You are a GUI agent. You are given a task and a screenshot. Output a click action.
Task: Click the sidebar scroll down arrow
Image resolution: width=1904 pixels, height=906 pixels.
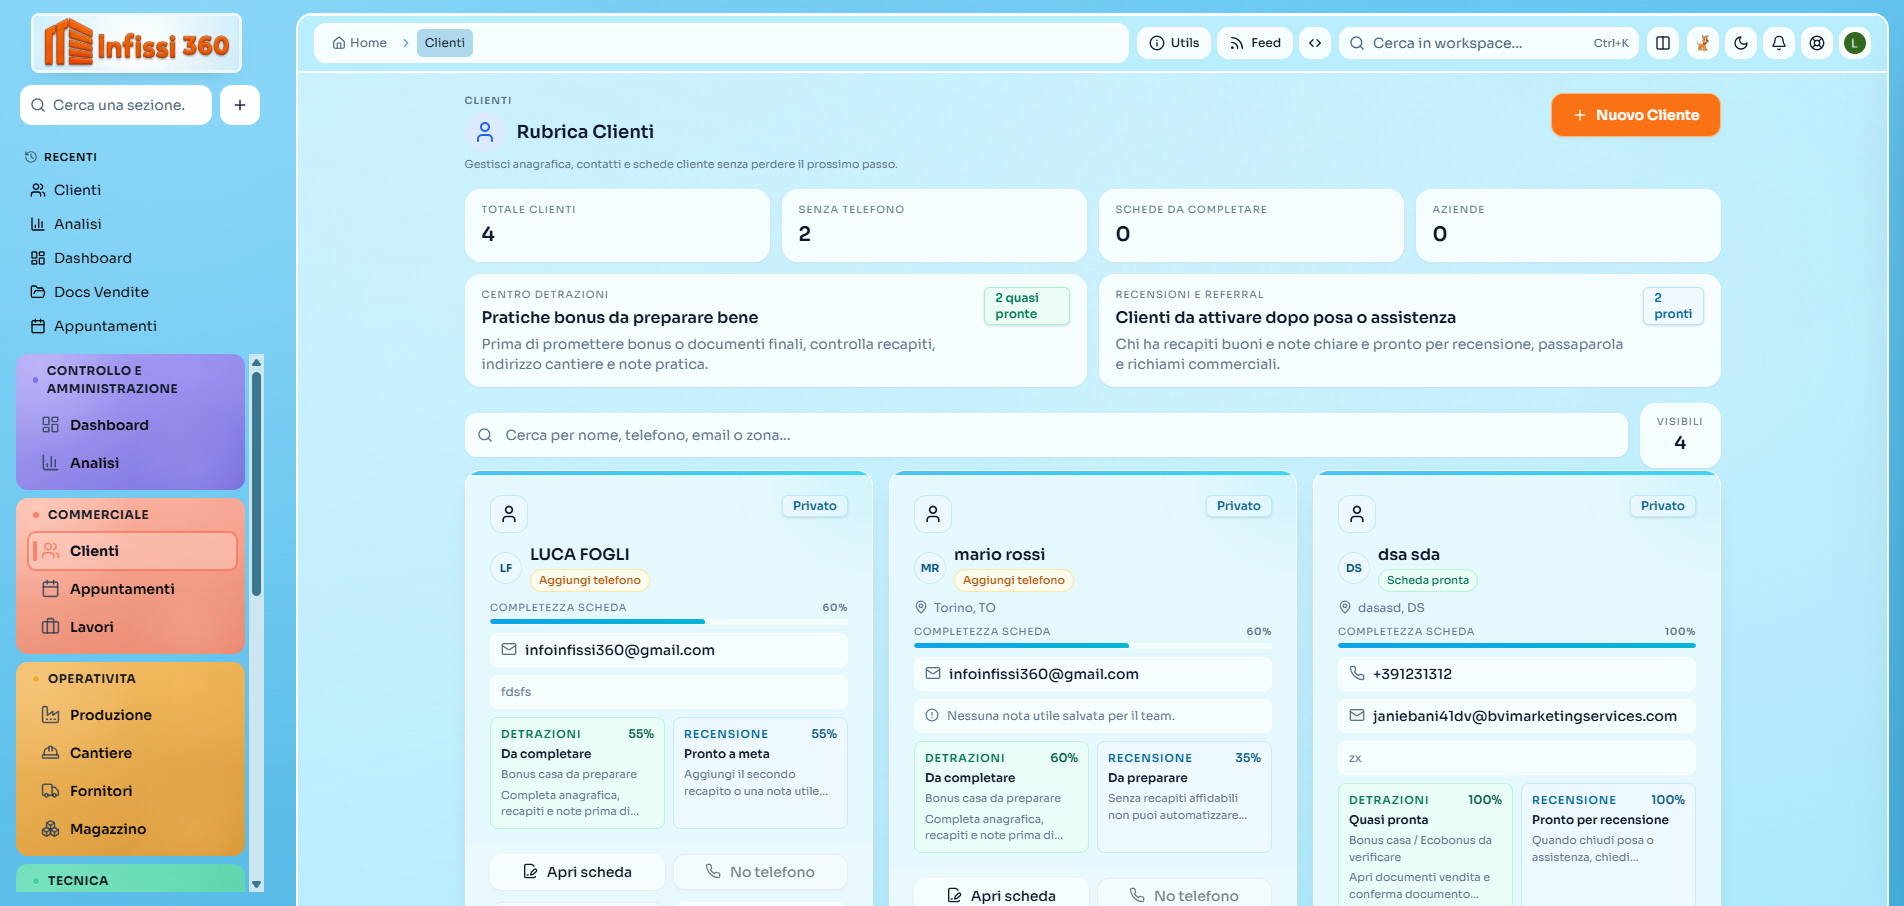[x=256, y=884]
